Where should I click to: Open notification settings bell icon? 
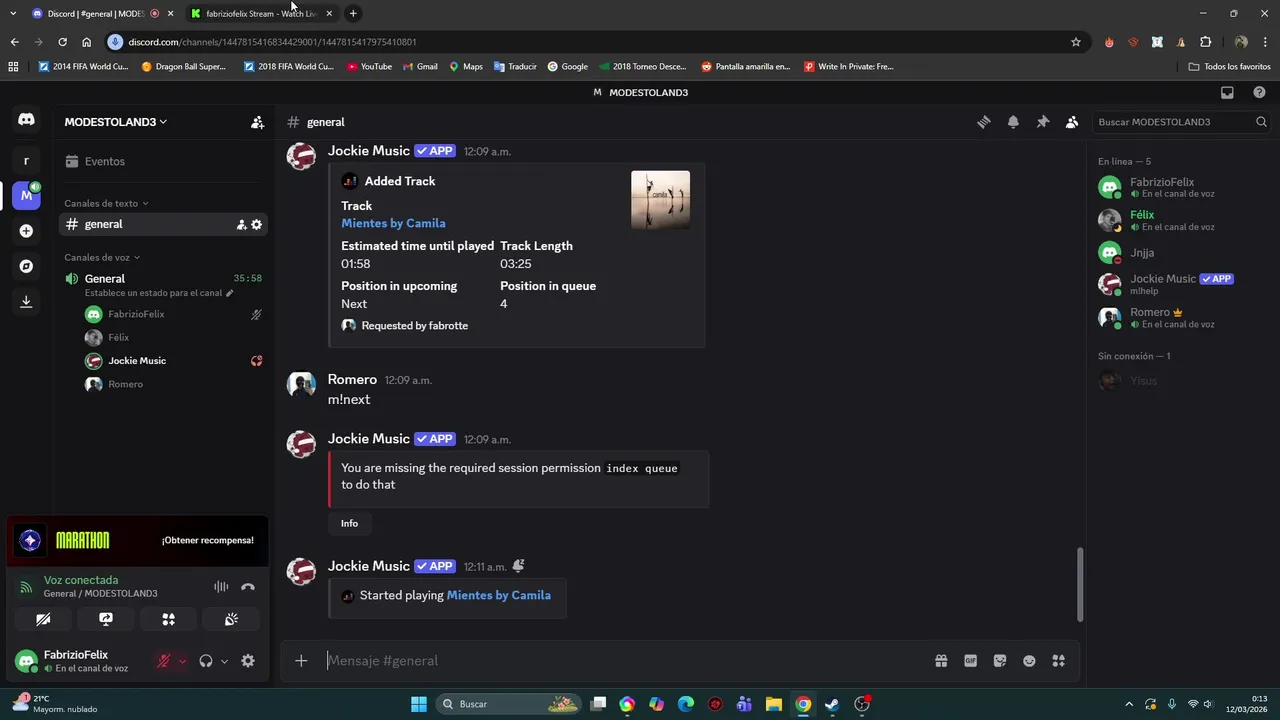pyautogui.click(x=1013, y=122)
